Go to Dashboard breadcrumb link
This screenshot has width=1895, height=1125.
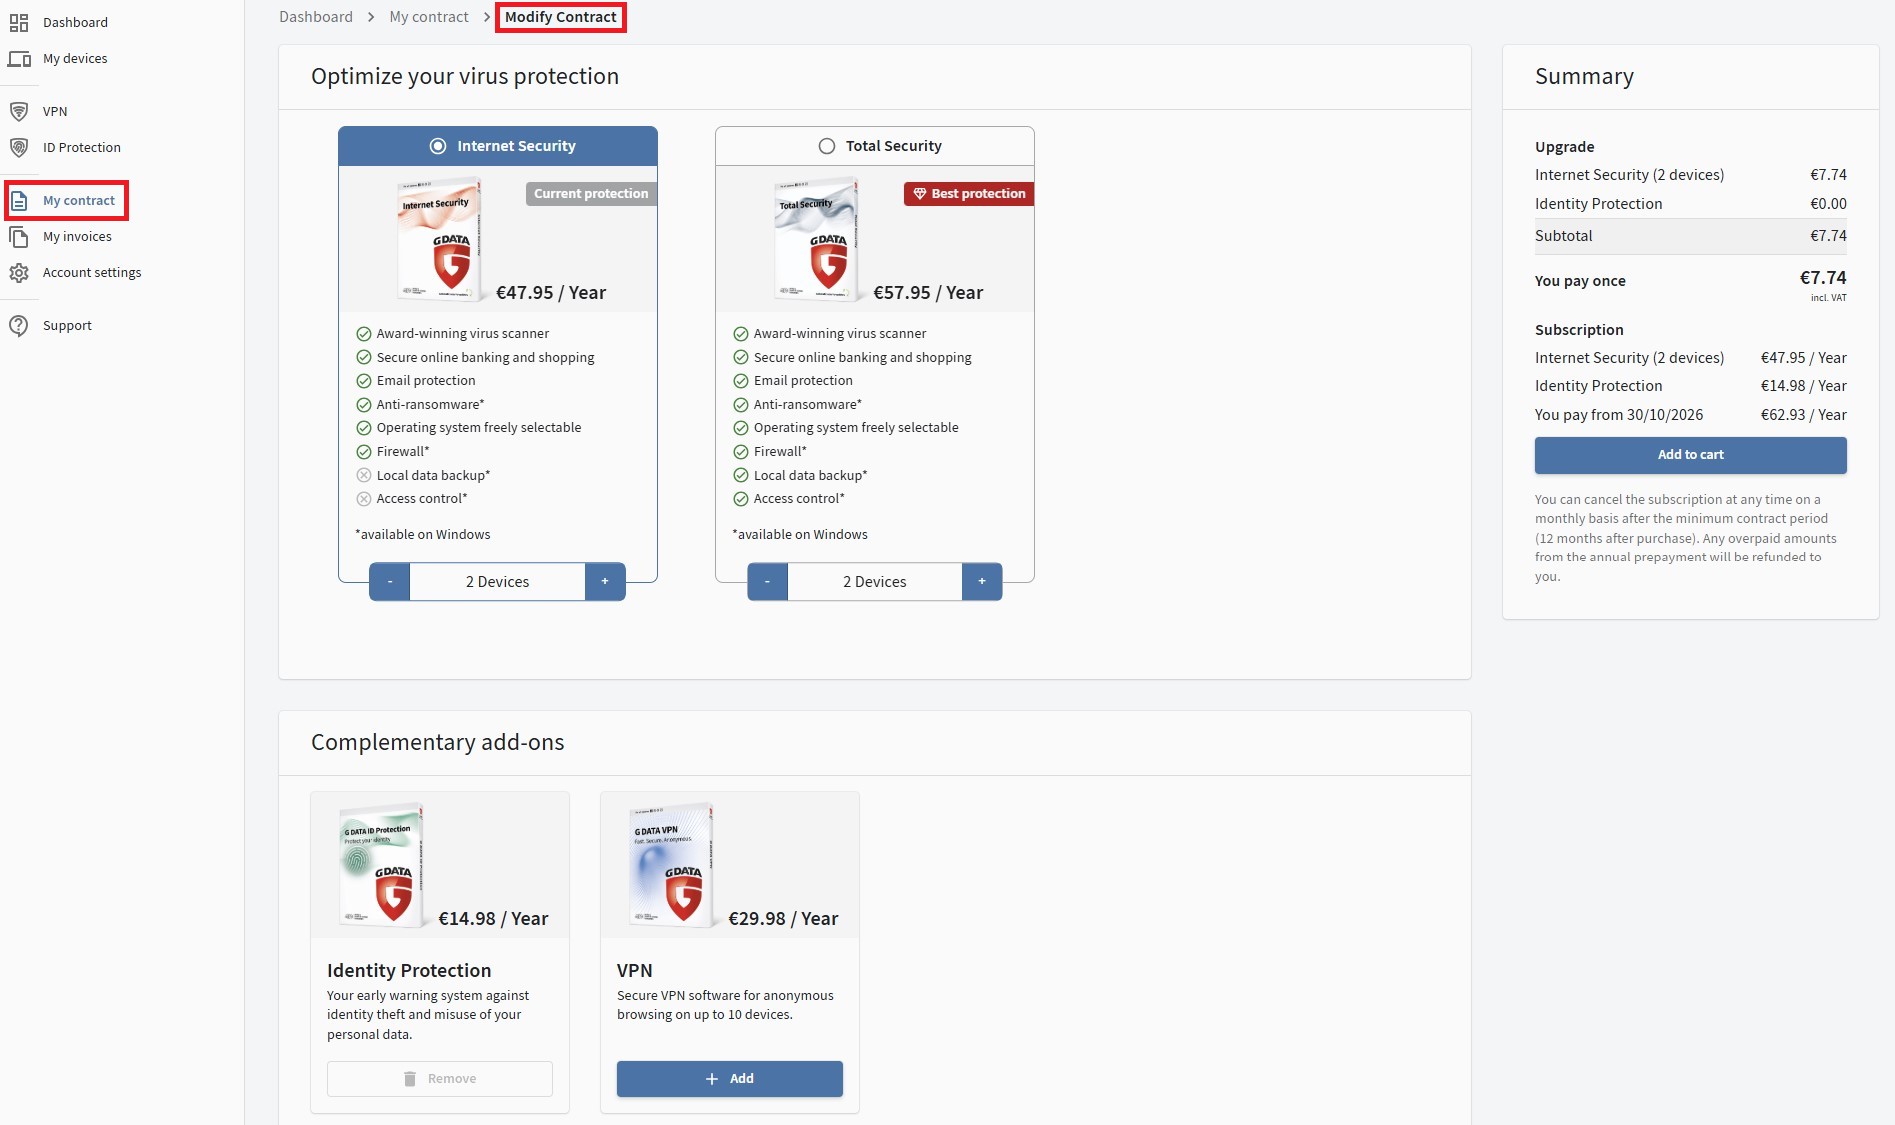316,17
